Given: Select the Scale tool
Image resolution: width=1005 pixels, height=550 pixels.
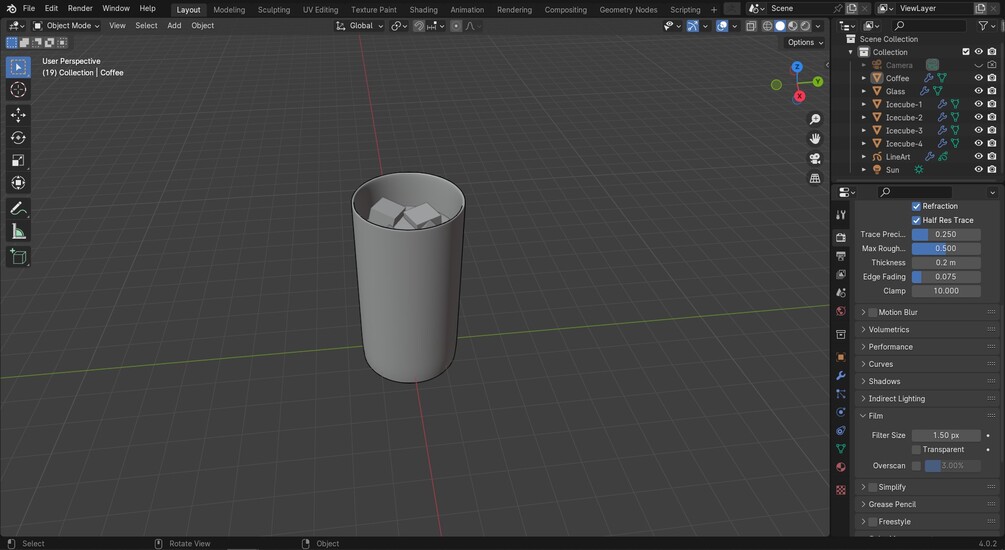Looking at the screenshot, I should pos(18,160).
